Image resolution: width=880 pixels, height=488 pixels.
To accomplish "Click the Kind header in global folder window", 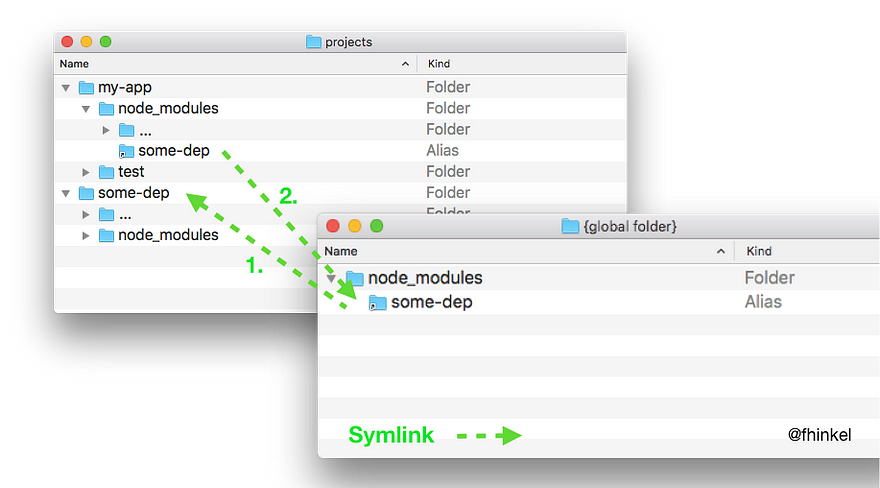I will point(759,251).
